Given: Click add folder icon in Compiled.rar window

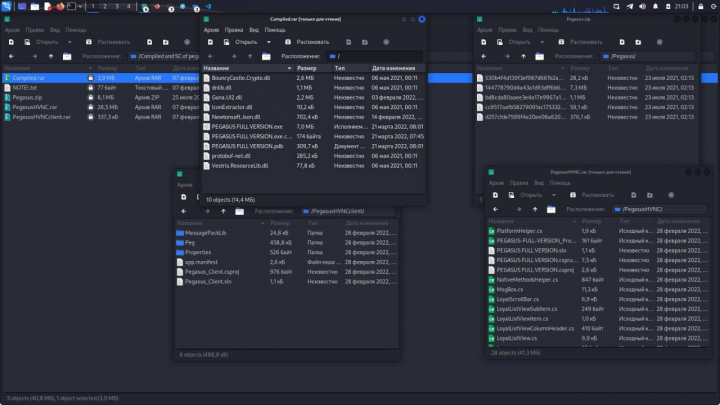Looking at the screenshot, I should [x=365, y=42].
